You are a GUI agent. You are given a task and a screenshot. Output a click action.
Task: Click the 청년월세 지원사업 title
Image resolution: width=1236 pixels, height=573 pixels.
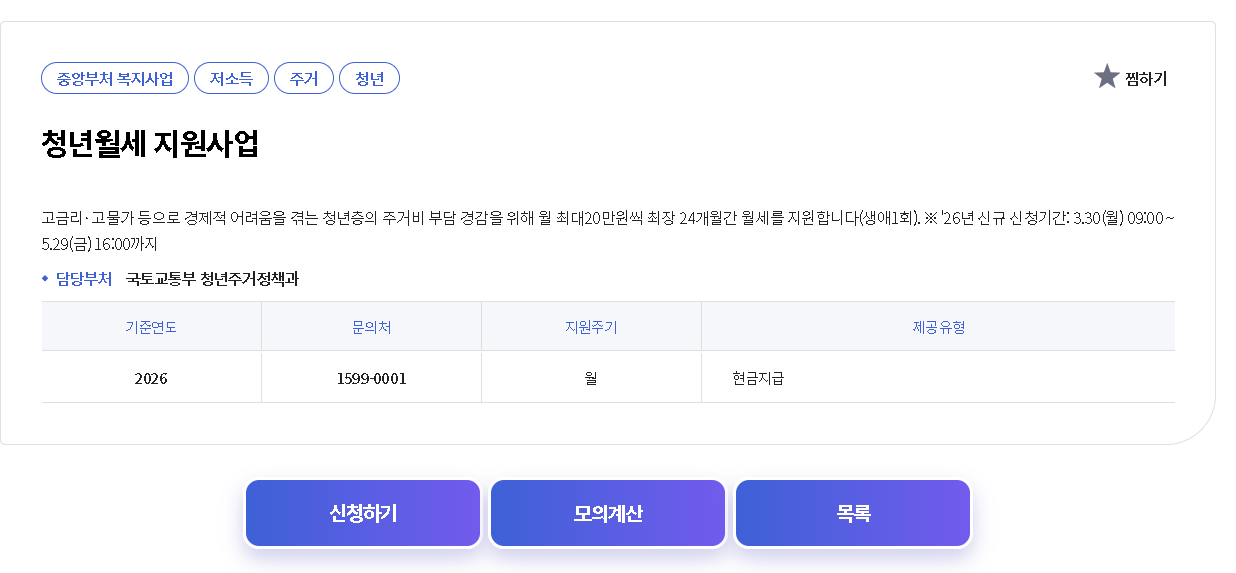(150, 144)
